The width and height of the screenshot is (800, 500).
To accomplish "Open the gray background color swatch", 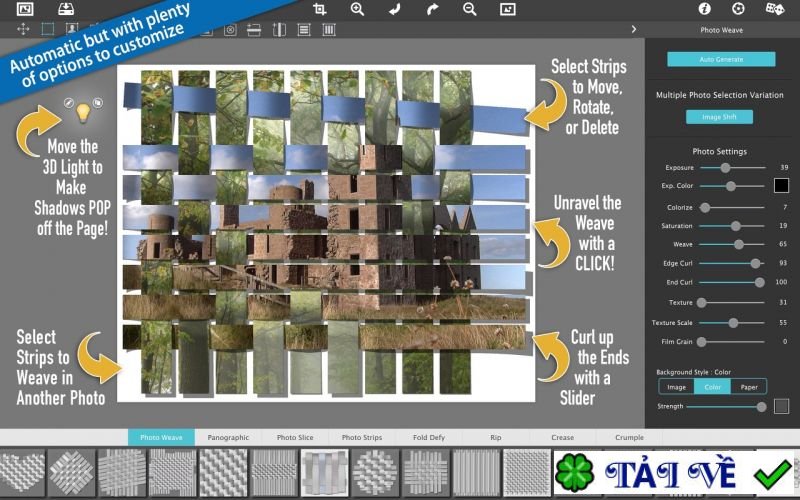I will click(x=781, y=406).
